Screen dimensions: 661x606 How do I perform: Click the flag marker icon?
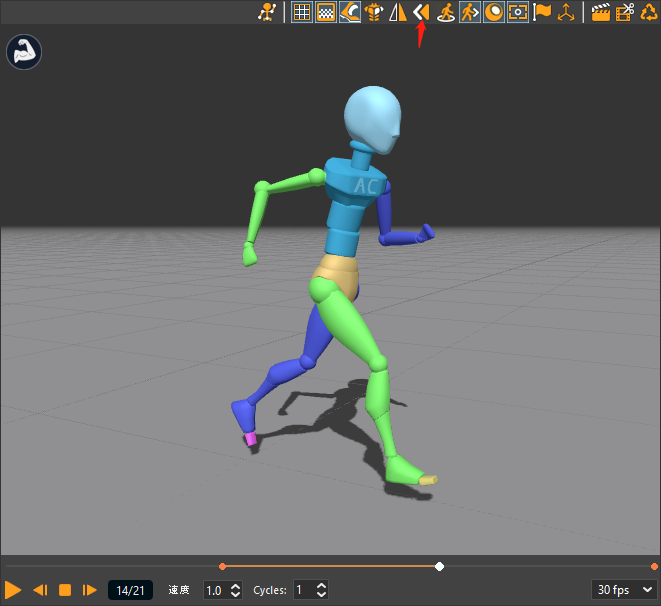tap(542, 12)
